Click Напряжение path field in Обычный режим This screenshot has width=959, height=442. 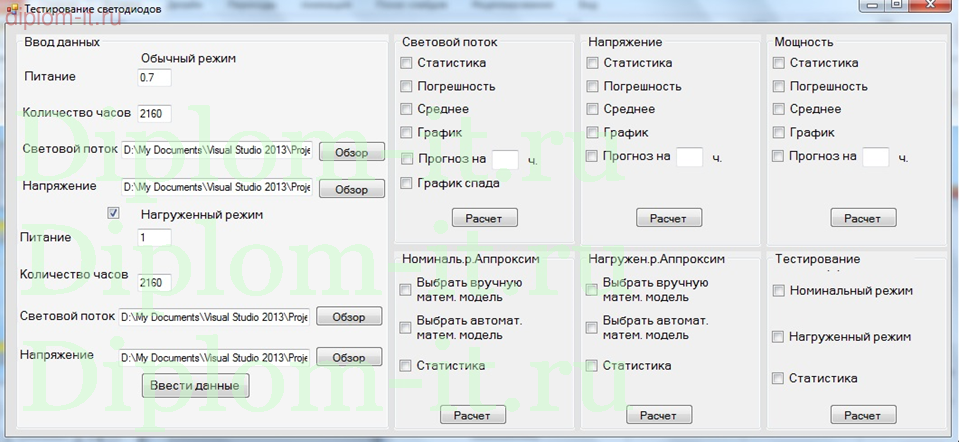point(217,187)
